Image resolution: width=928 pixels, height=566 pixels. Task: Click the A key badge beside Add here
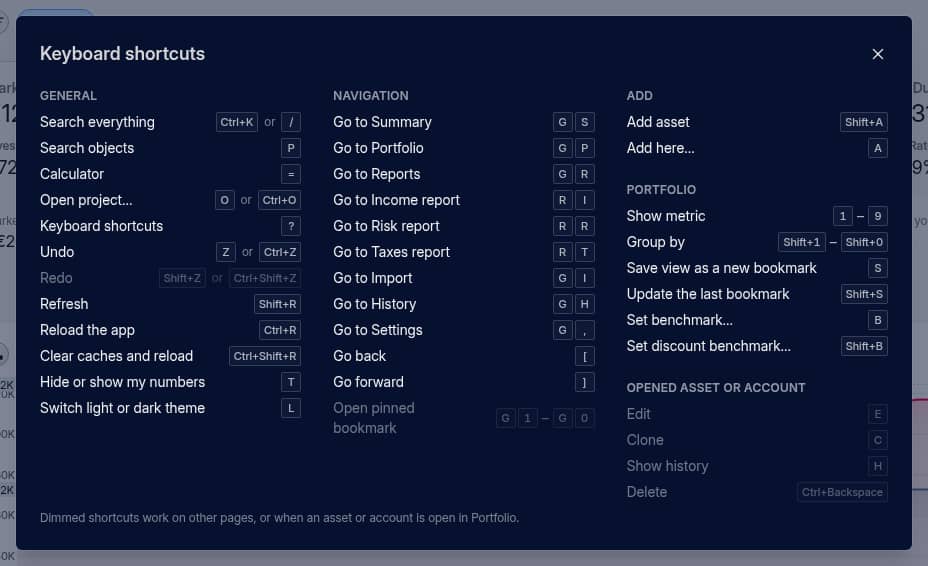click(878, 148)
